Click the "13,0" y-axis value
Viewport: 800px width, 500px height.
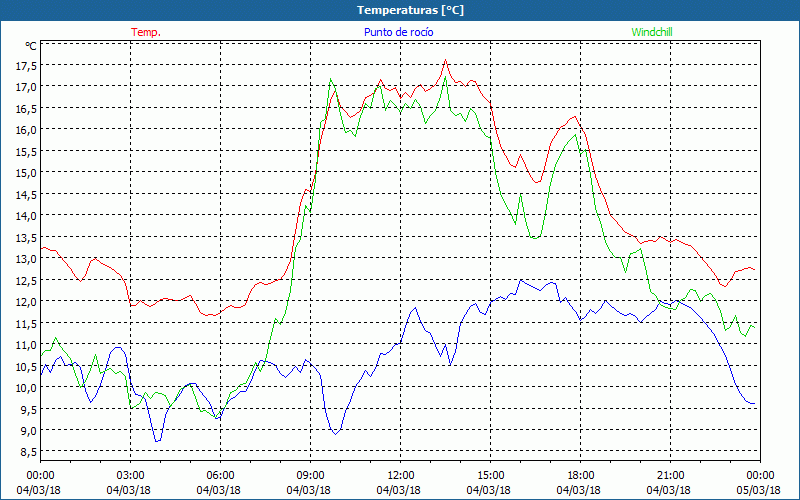(x=26, y=259)
